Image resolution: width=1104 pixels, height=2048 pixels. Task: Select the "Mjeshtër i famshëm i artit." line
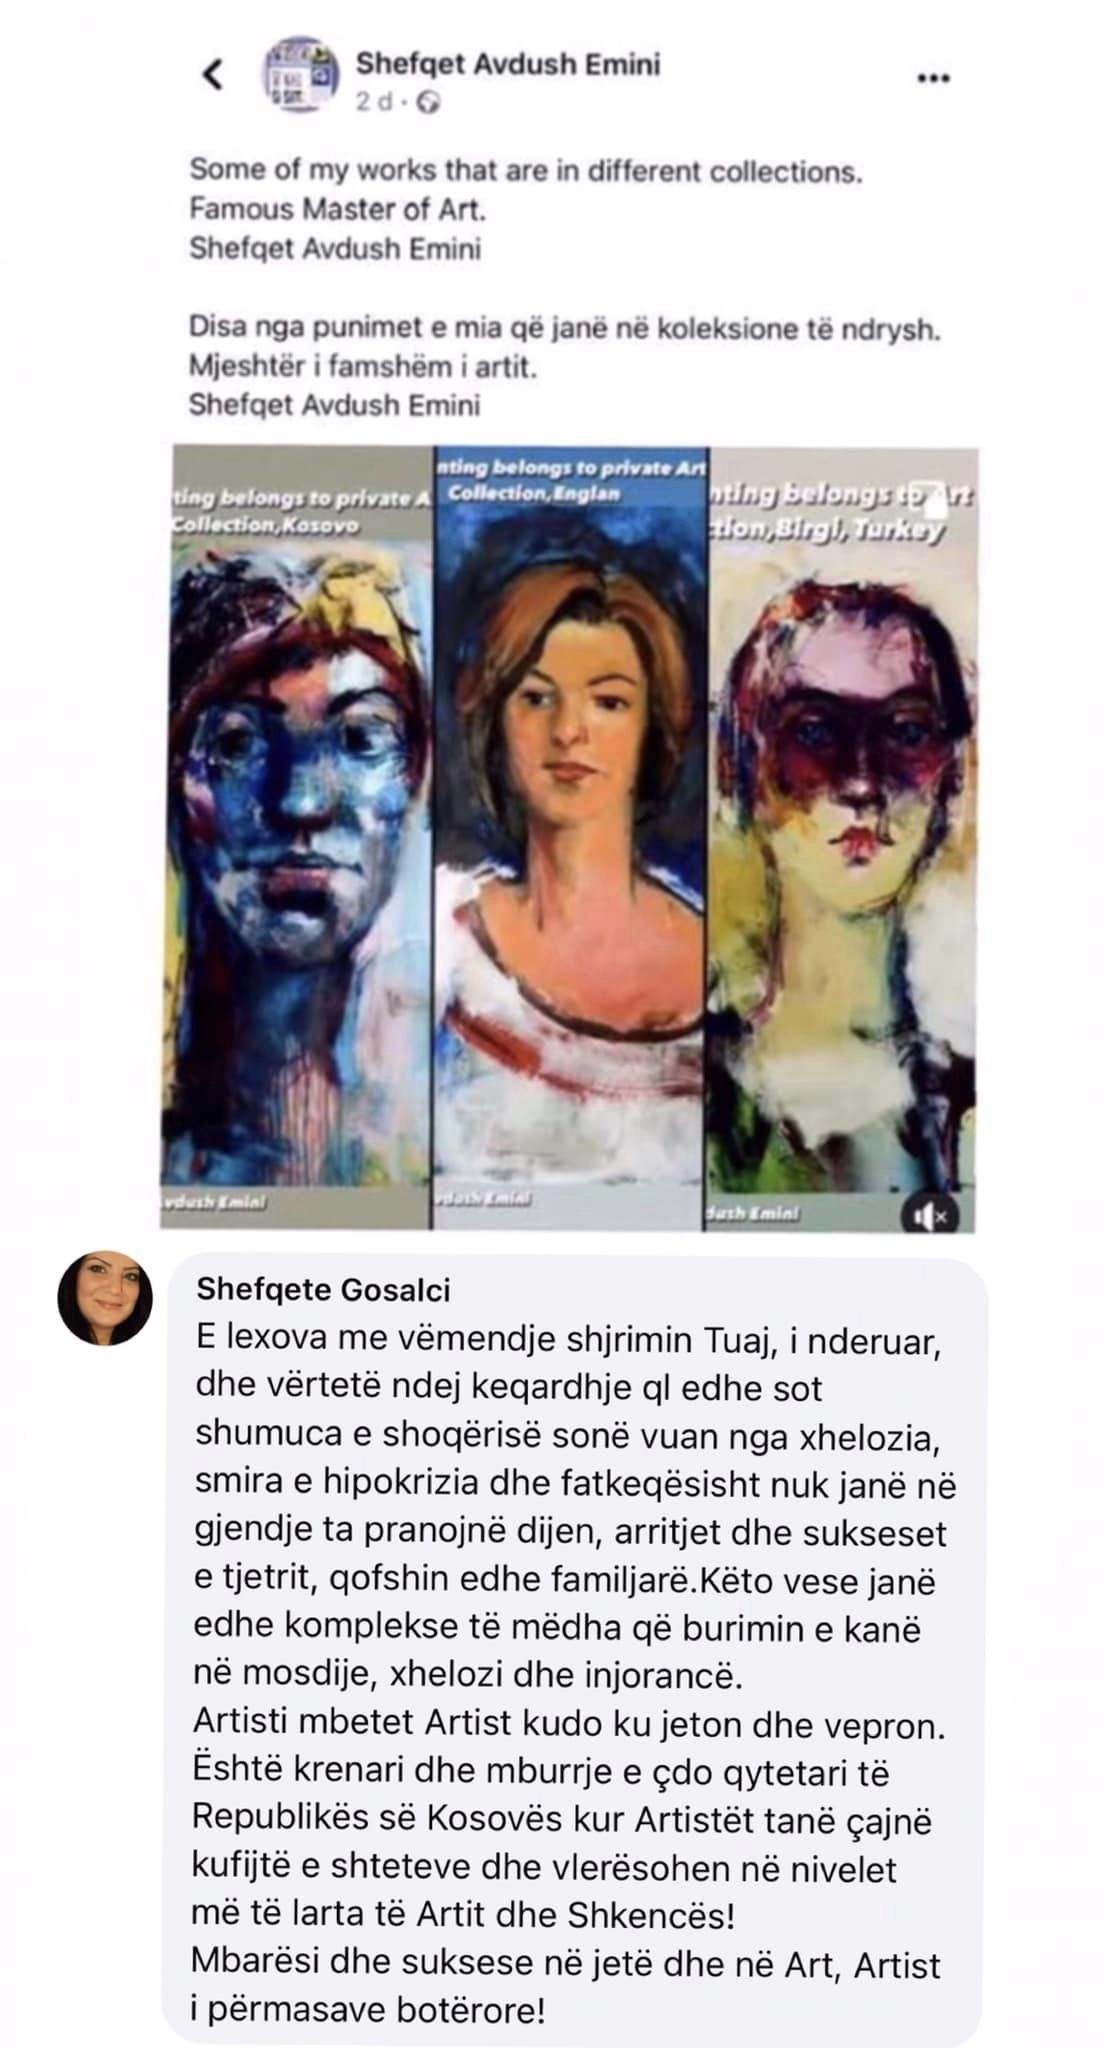363,367
